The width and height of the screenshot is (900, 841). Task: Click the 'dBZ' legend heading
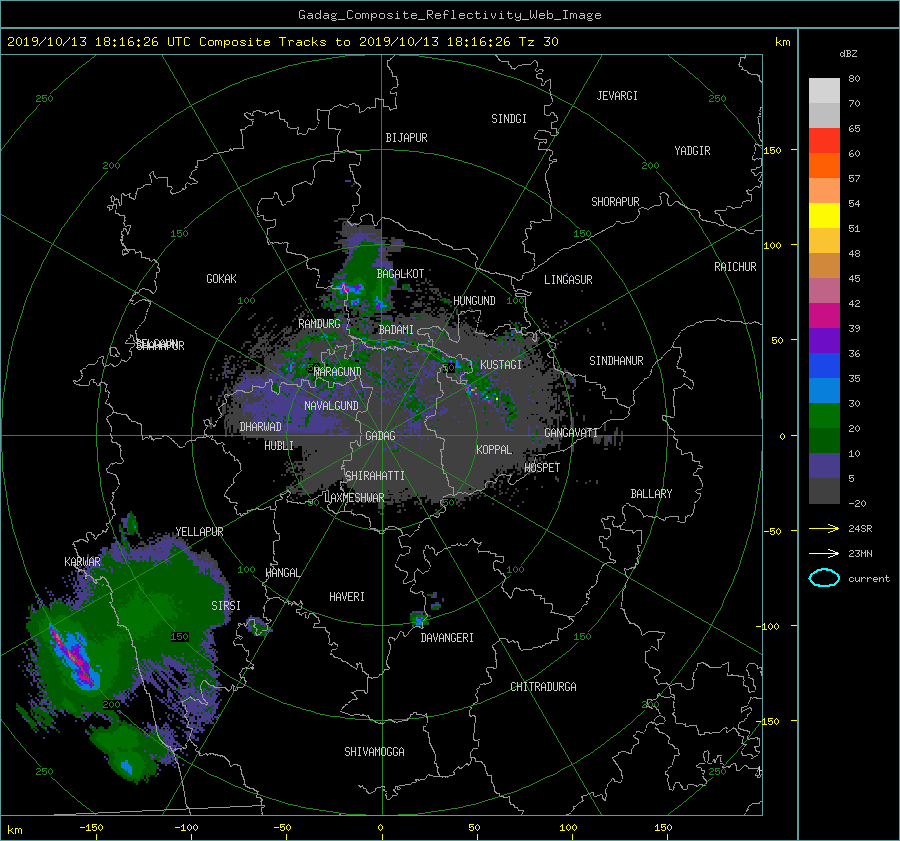pos(848,53)
